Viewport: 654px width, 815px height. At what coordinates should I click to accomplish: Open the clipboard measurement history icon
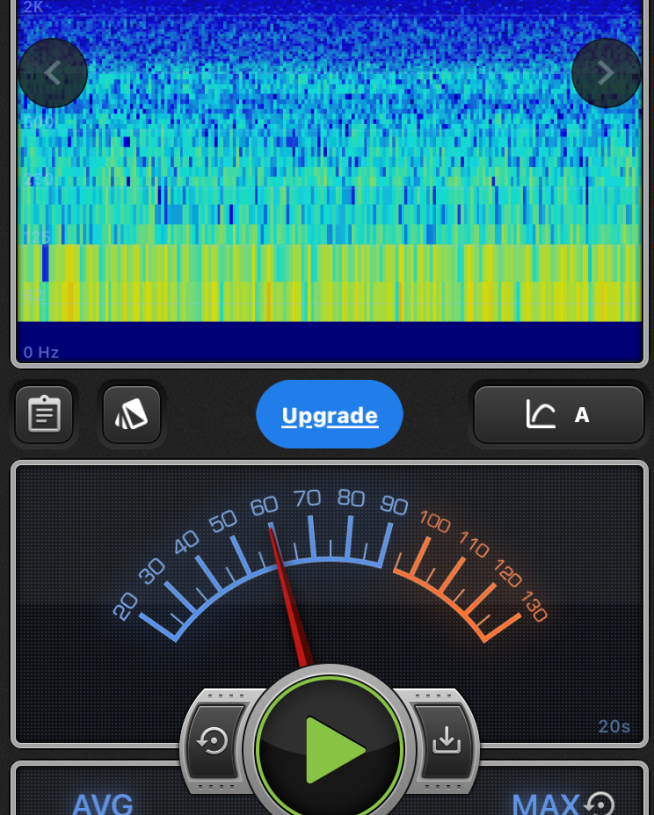44,414
